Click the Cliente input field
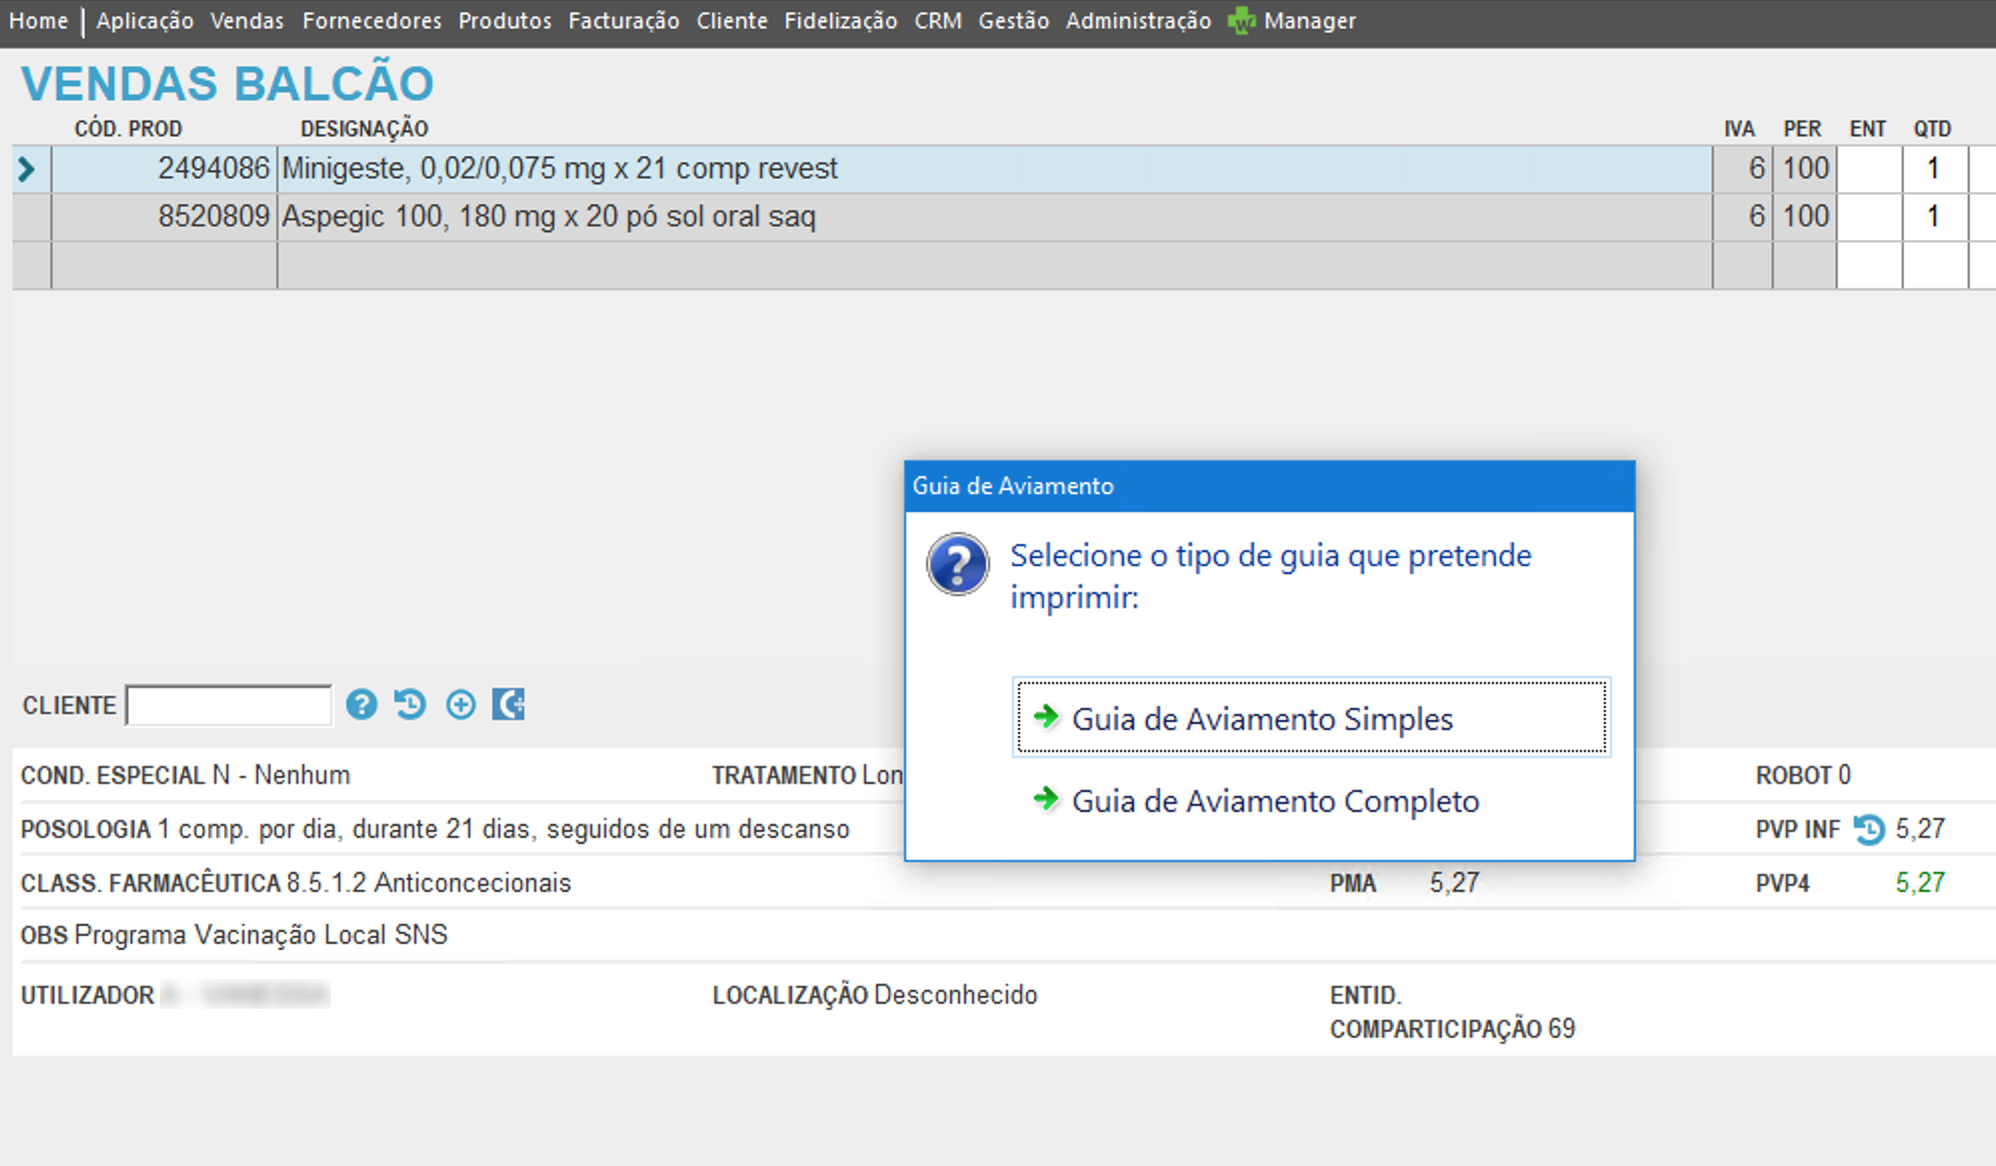The width and height of the screenshot is (1996, 1166). [229, 706]
